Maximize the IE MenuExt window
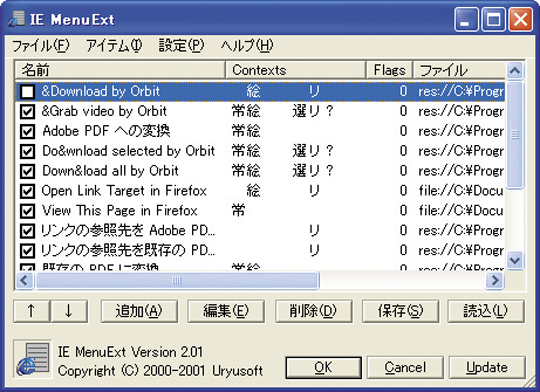 coord(493,19)
